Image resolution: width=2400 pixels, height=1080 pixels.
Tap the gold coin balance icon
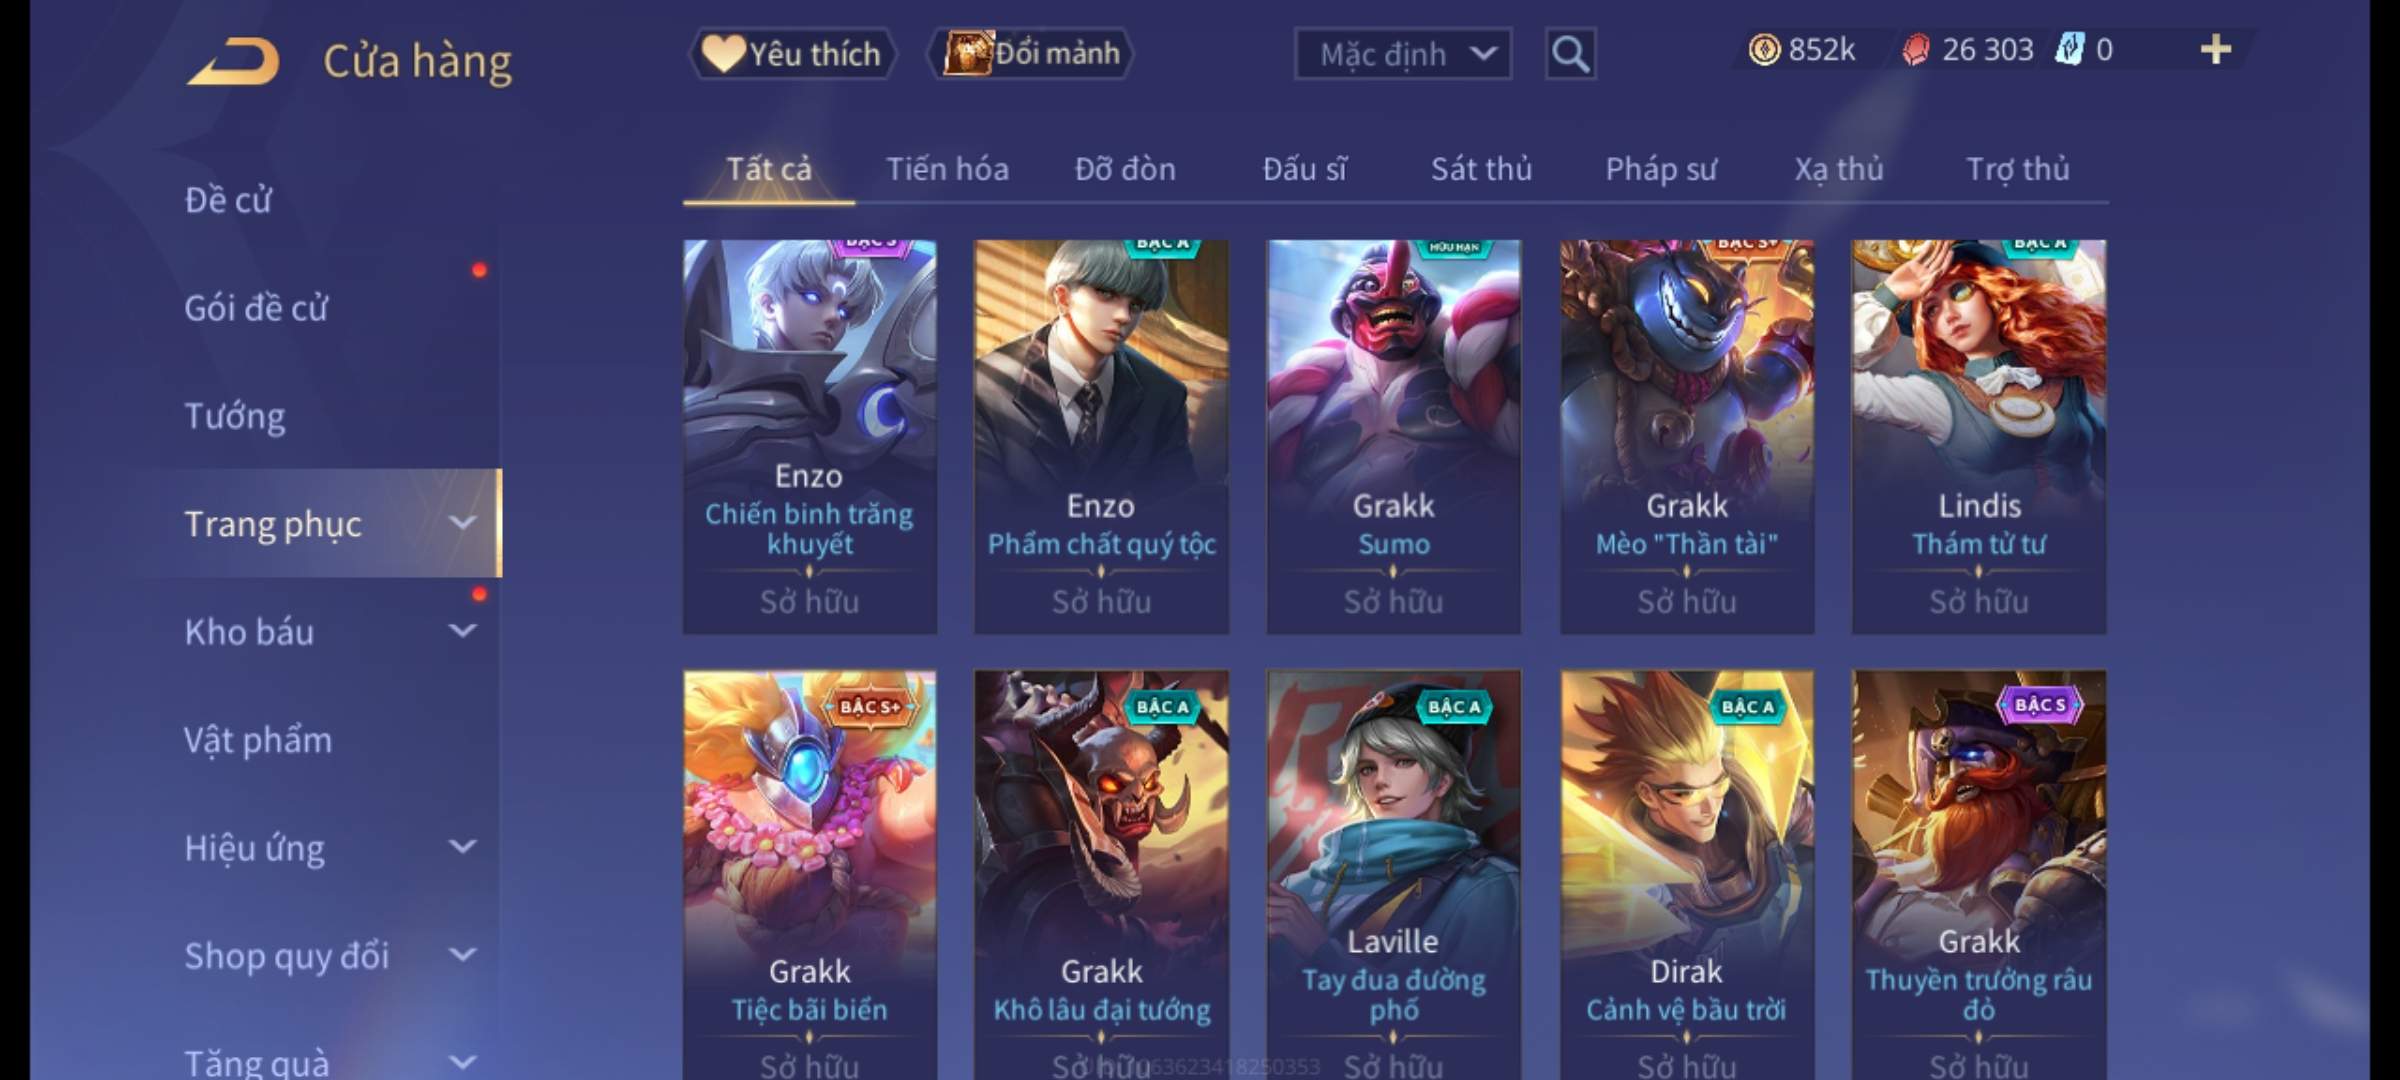(1764, 49)
